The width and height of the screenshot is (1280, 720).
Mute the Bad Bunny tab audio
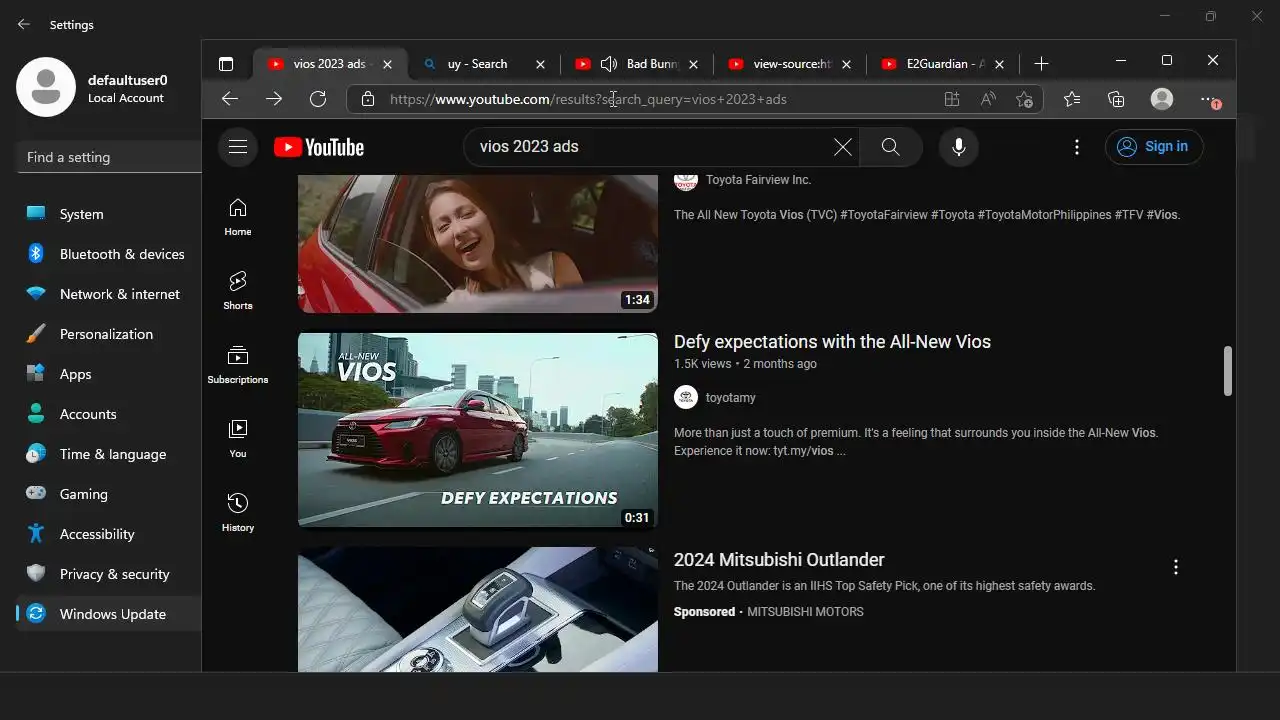pyautogui.click(x=609, y=64)
